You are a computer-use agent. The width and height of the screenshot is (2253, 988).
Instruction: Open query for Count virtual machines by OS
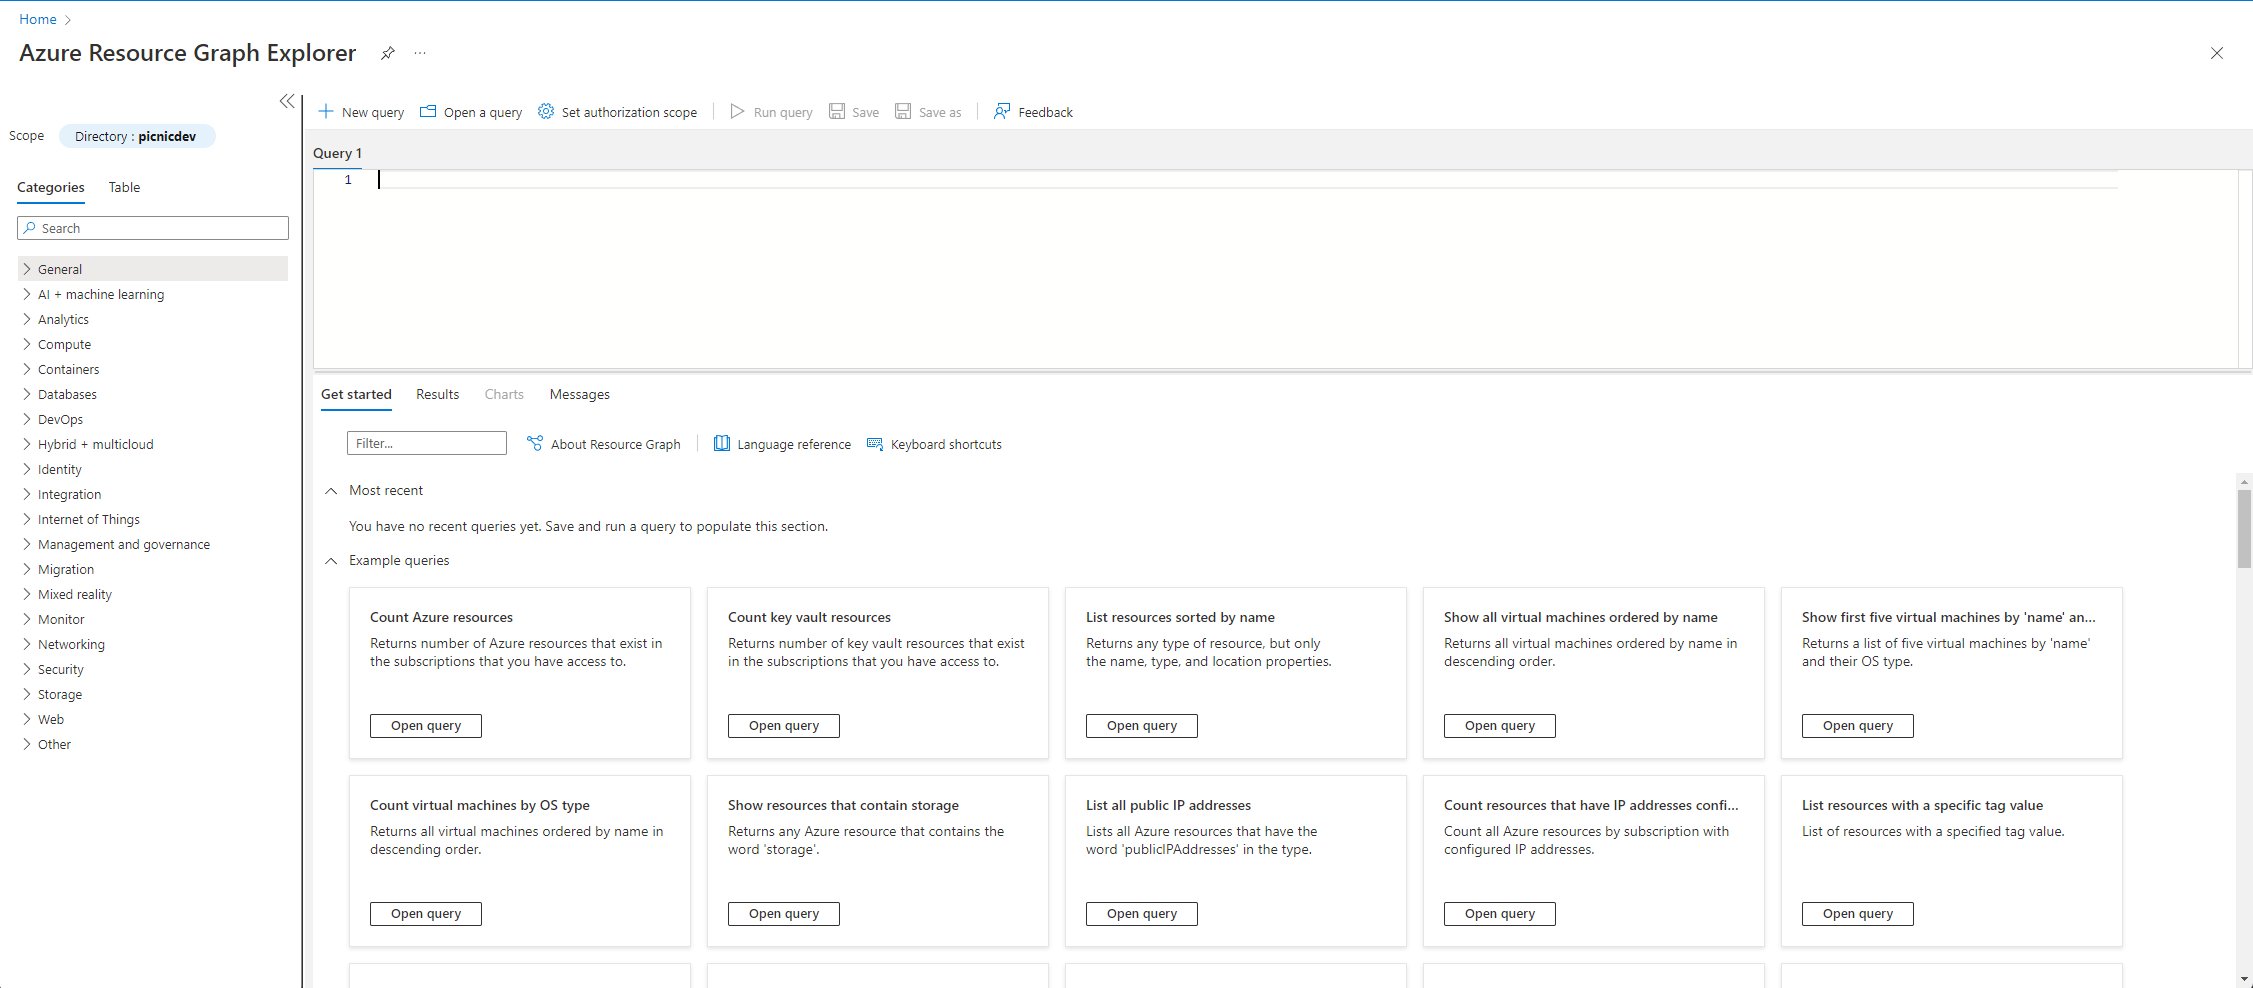tap(426, 914)
